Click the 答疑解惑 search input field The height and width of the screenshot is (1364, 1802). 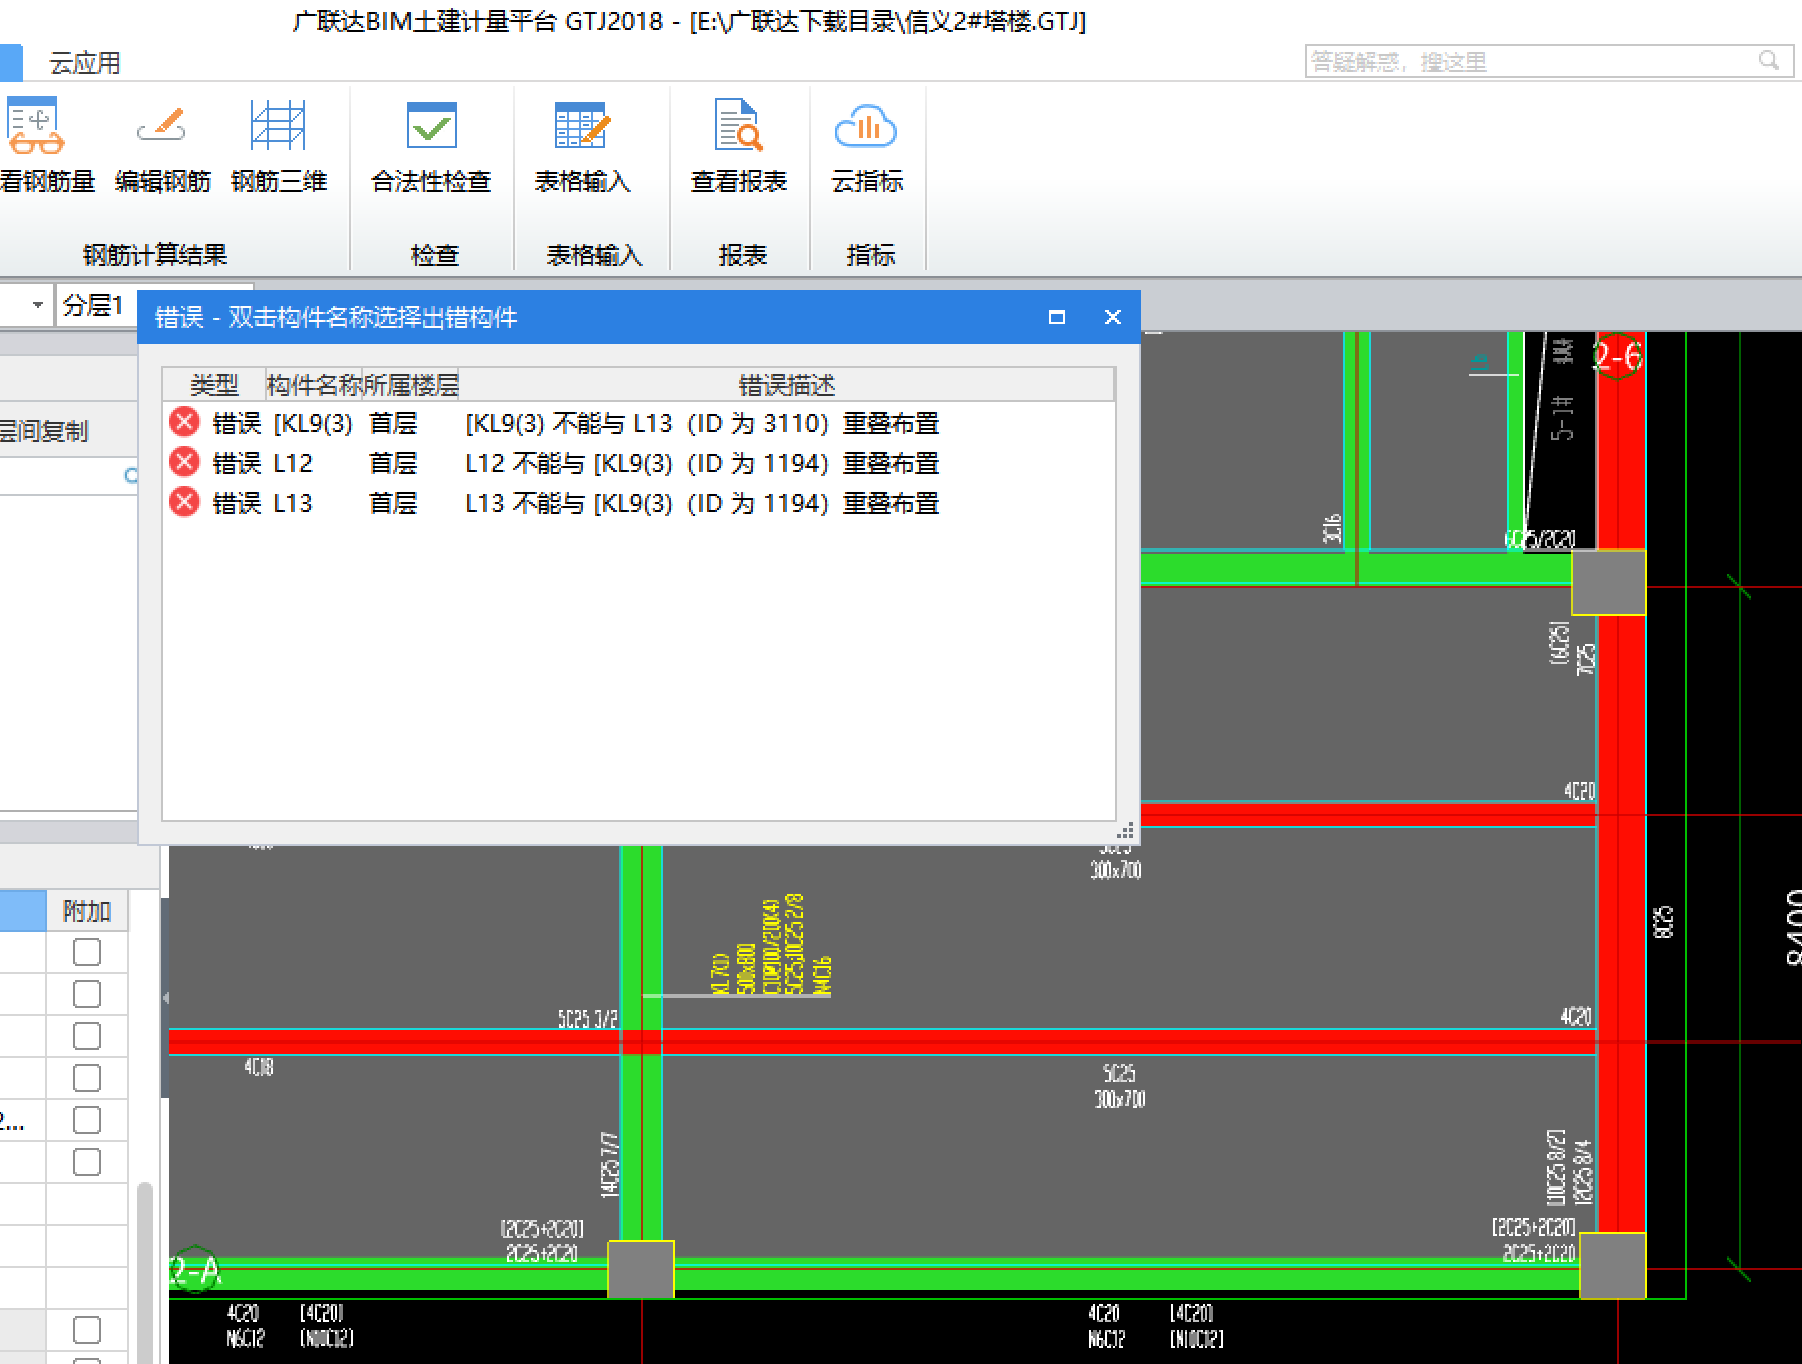[x=1549, y=61]
